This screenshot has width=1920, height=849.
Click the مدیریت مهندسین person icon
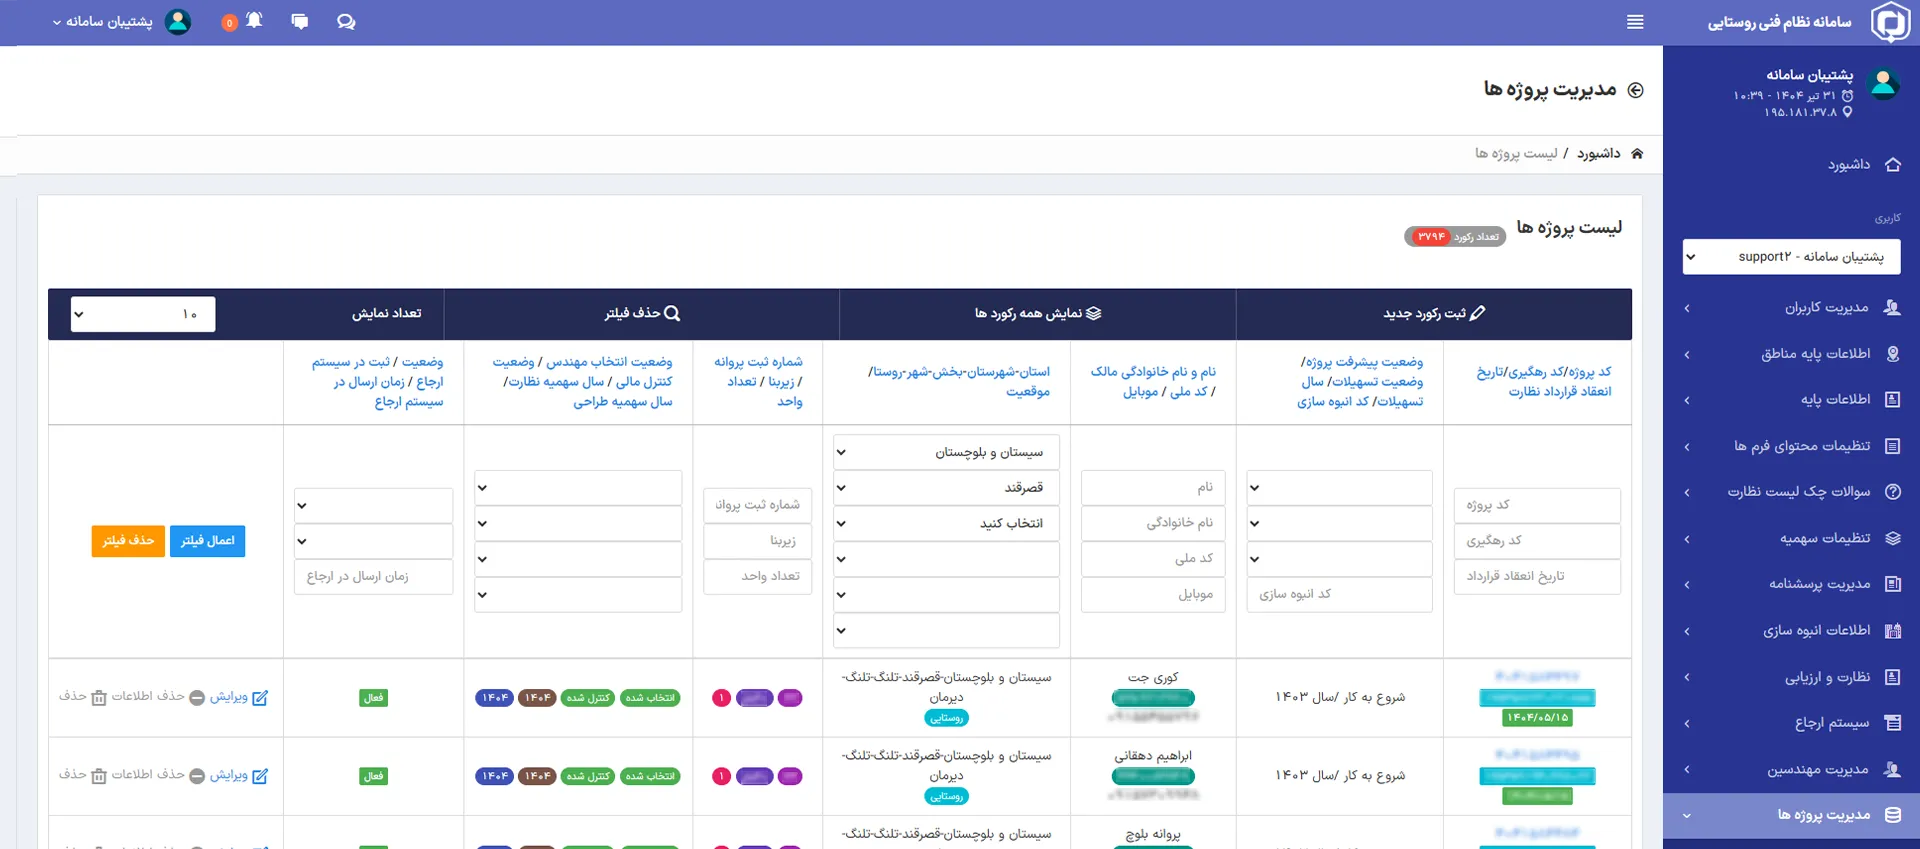coord(1892,769)
